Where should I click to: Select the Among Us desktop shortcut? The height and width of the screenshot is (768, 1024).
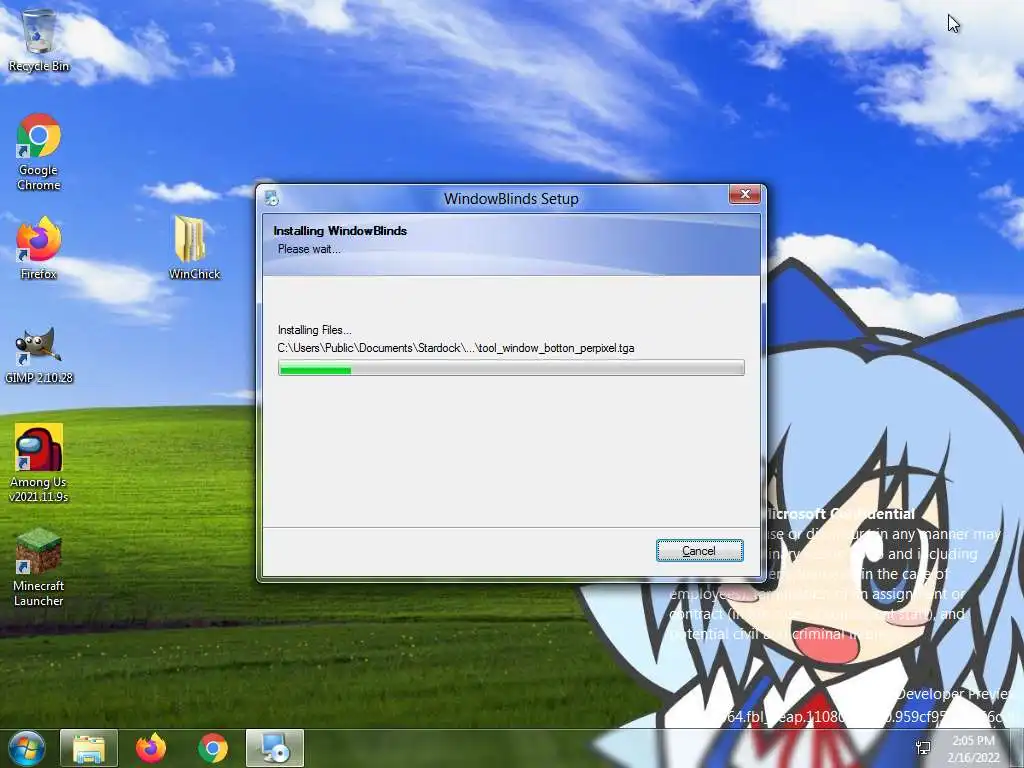click(x=39, y=463)
